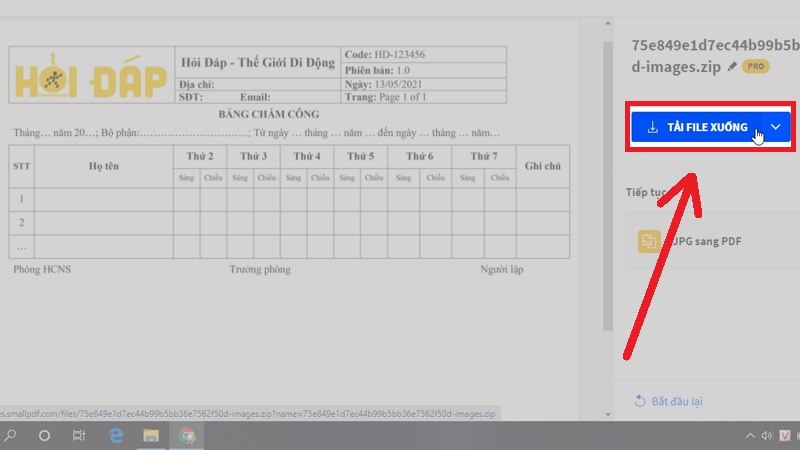Expand the download options dropdown arrow

click(776, 127)
